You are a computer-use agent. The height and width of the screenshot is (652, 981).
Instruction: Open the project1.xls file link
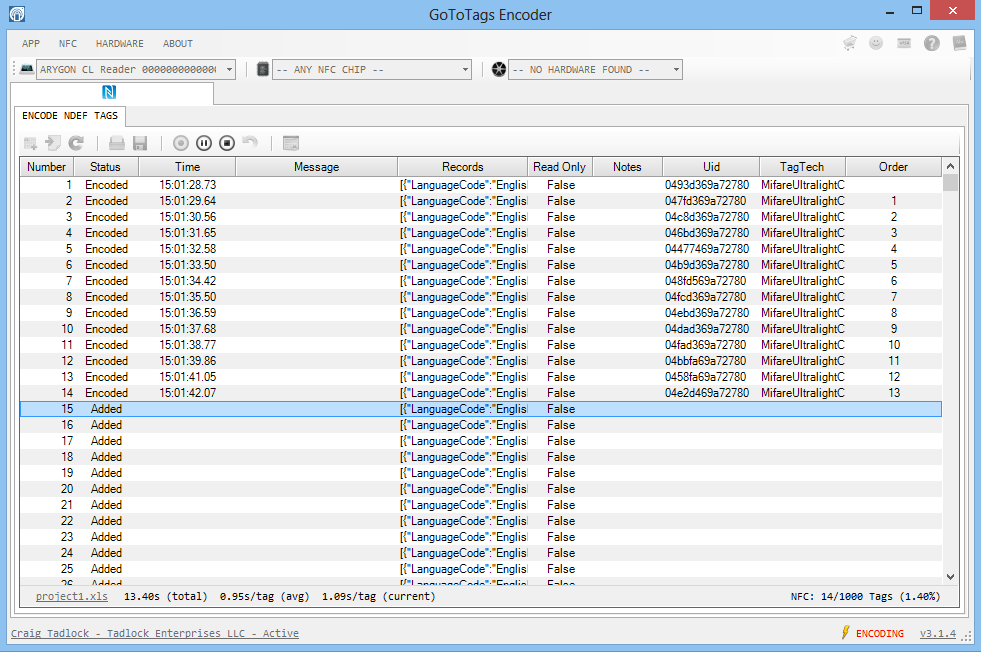(x=72, y=596)
